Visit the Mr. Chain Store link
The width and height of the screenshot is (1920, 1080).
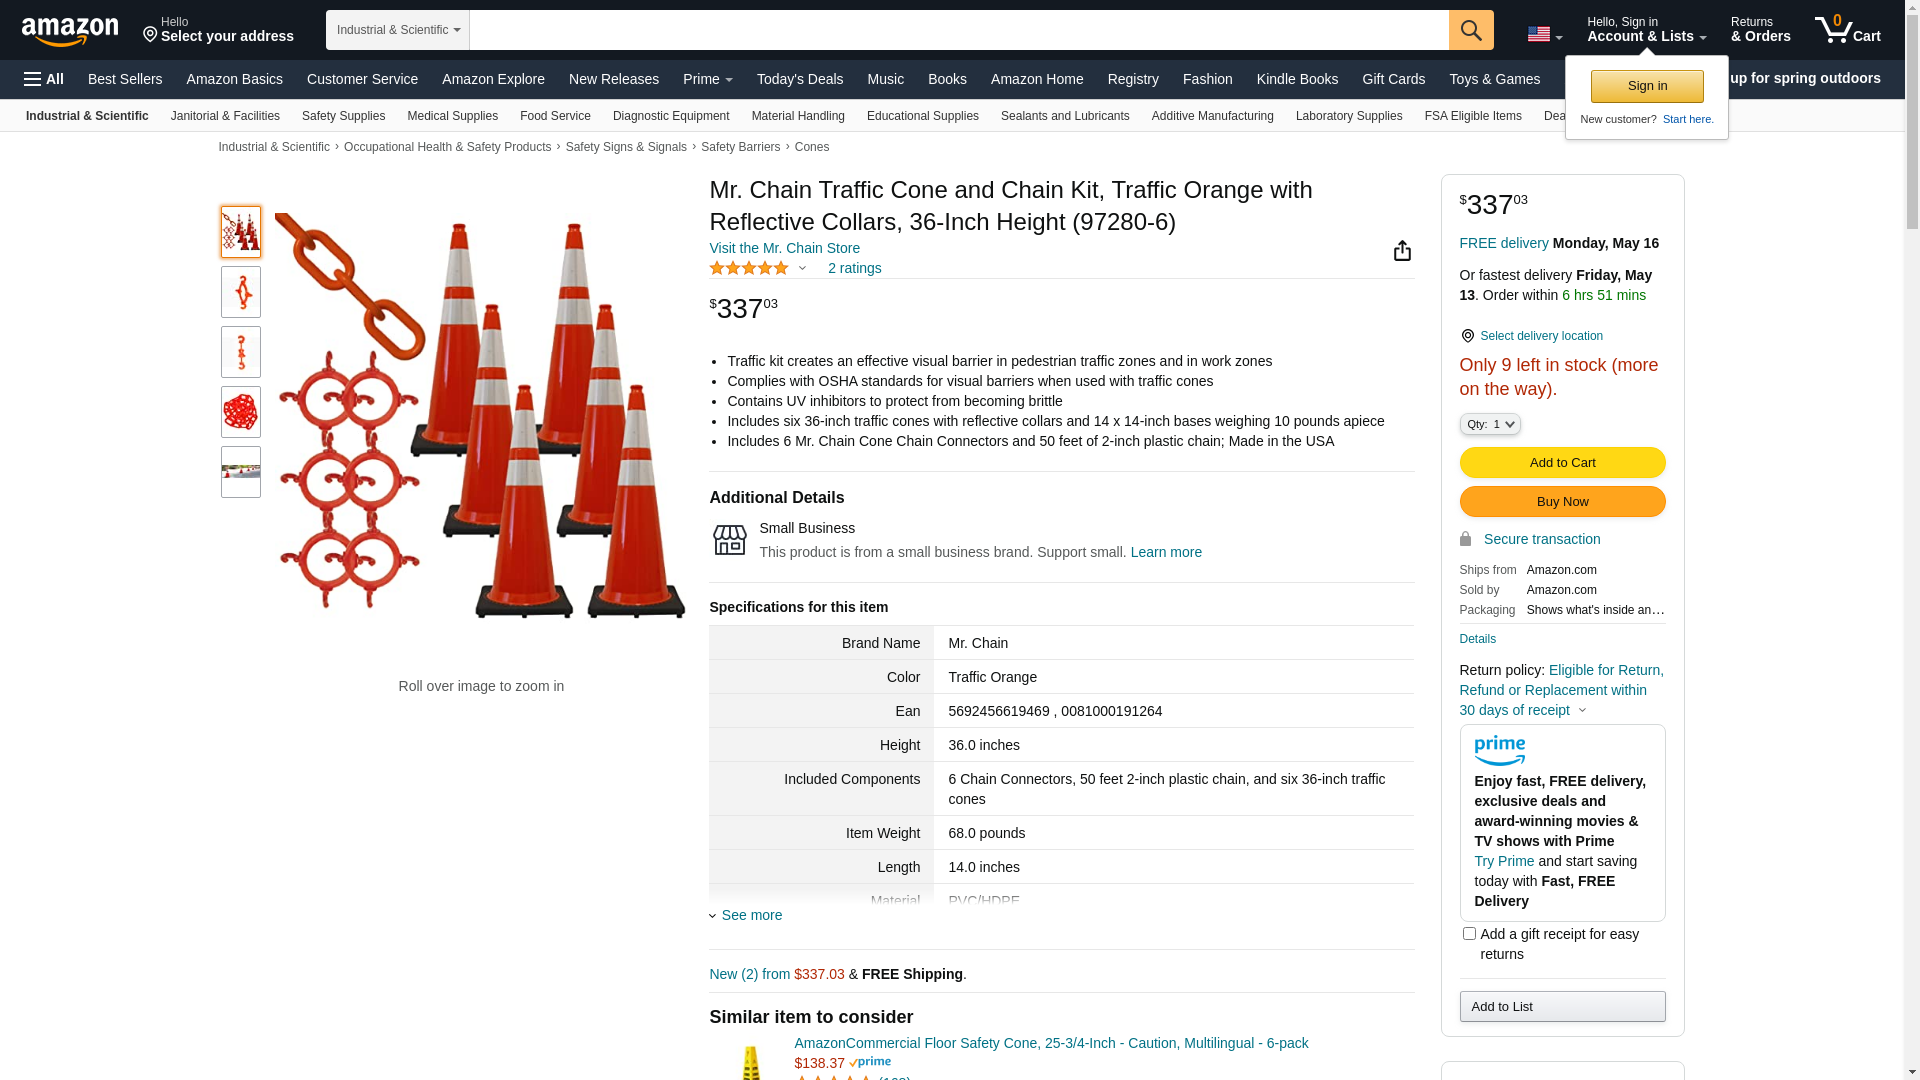(x=784, y=248)
